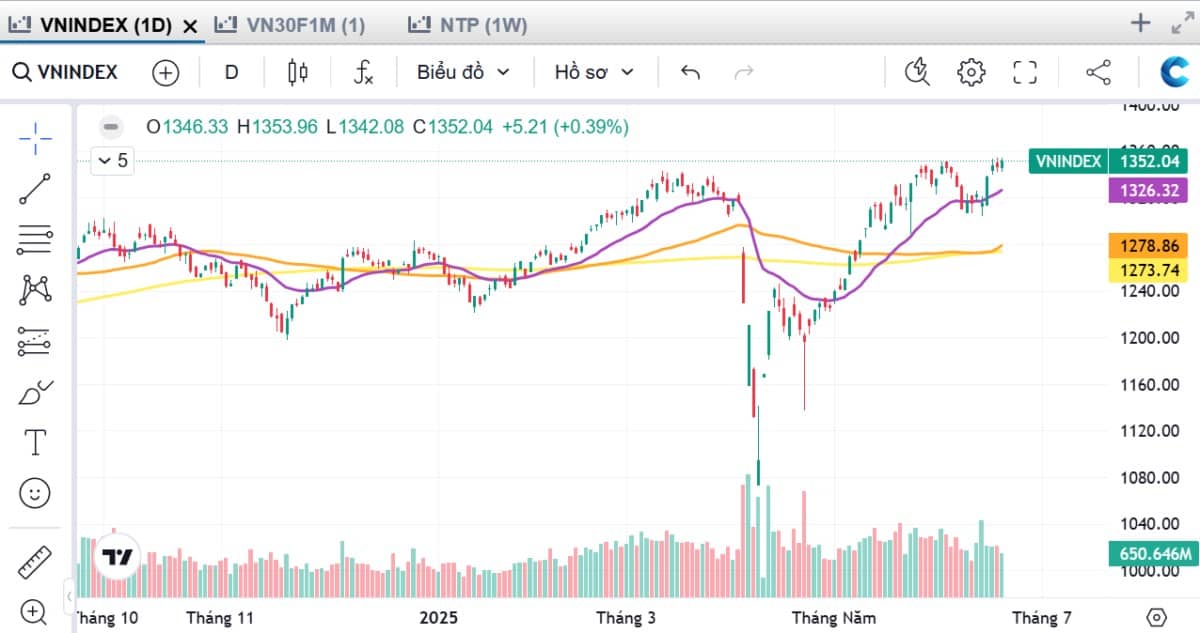Select the trend line drawing tool
Screen dimensions: 1200x633
click(35, 189)
